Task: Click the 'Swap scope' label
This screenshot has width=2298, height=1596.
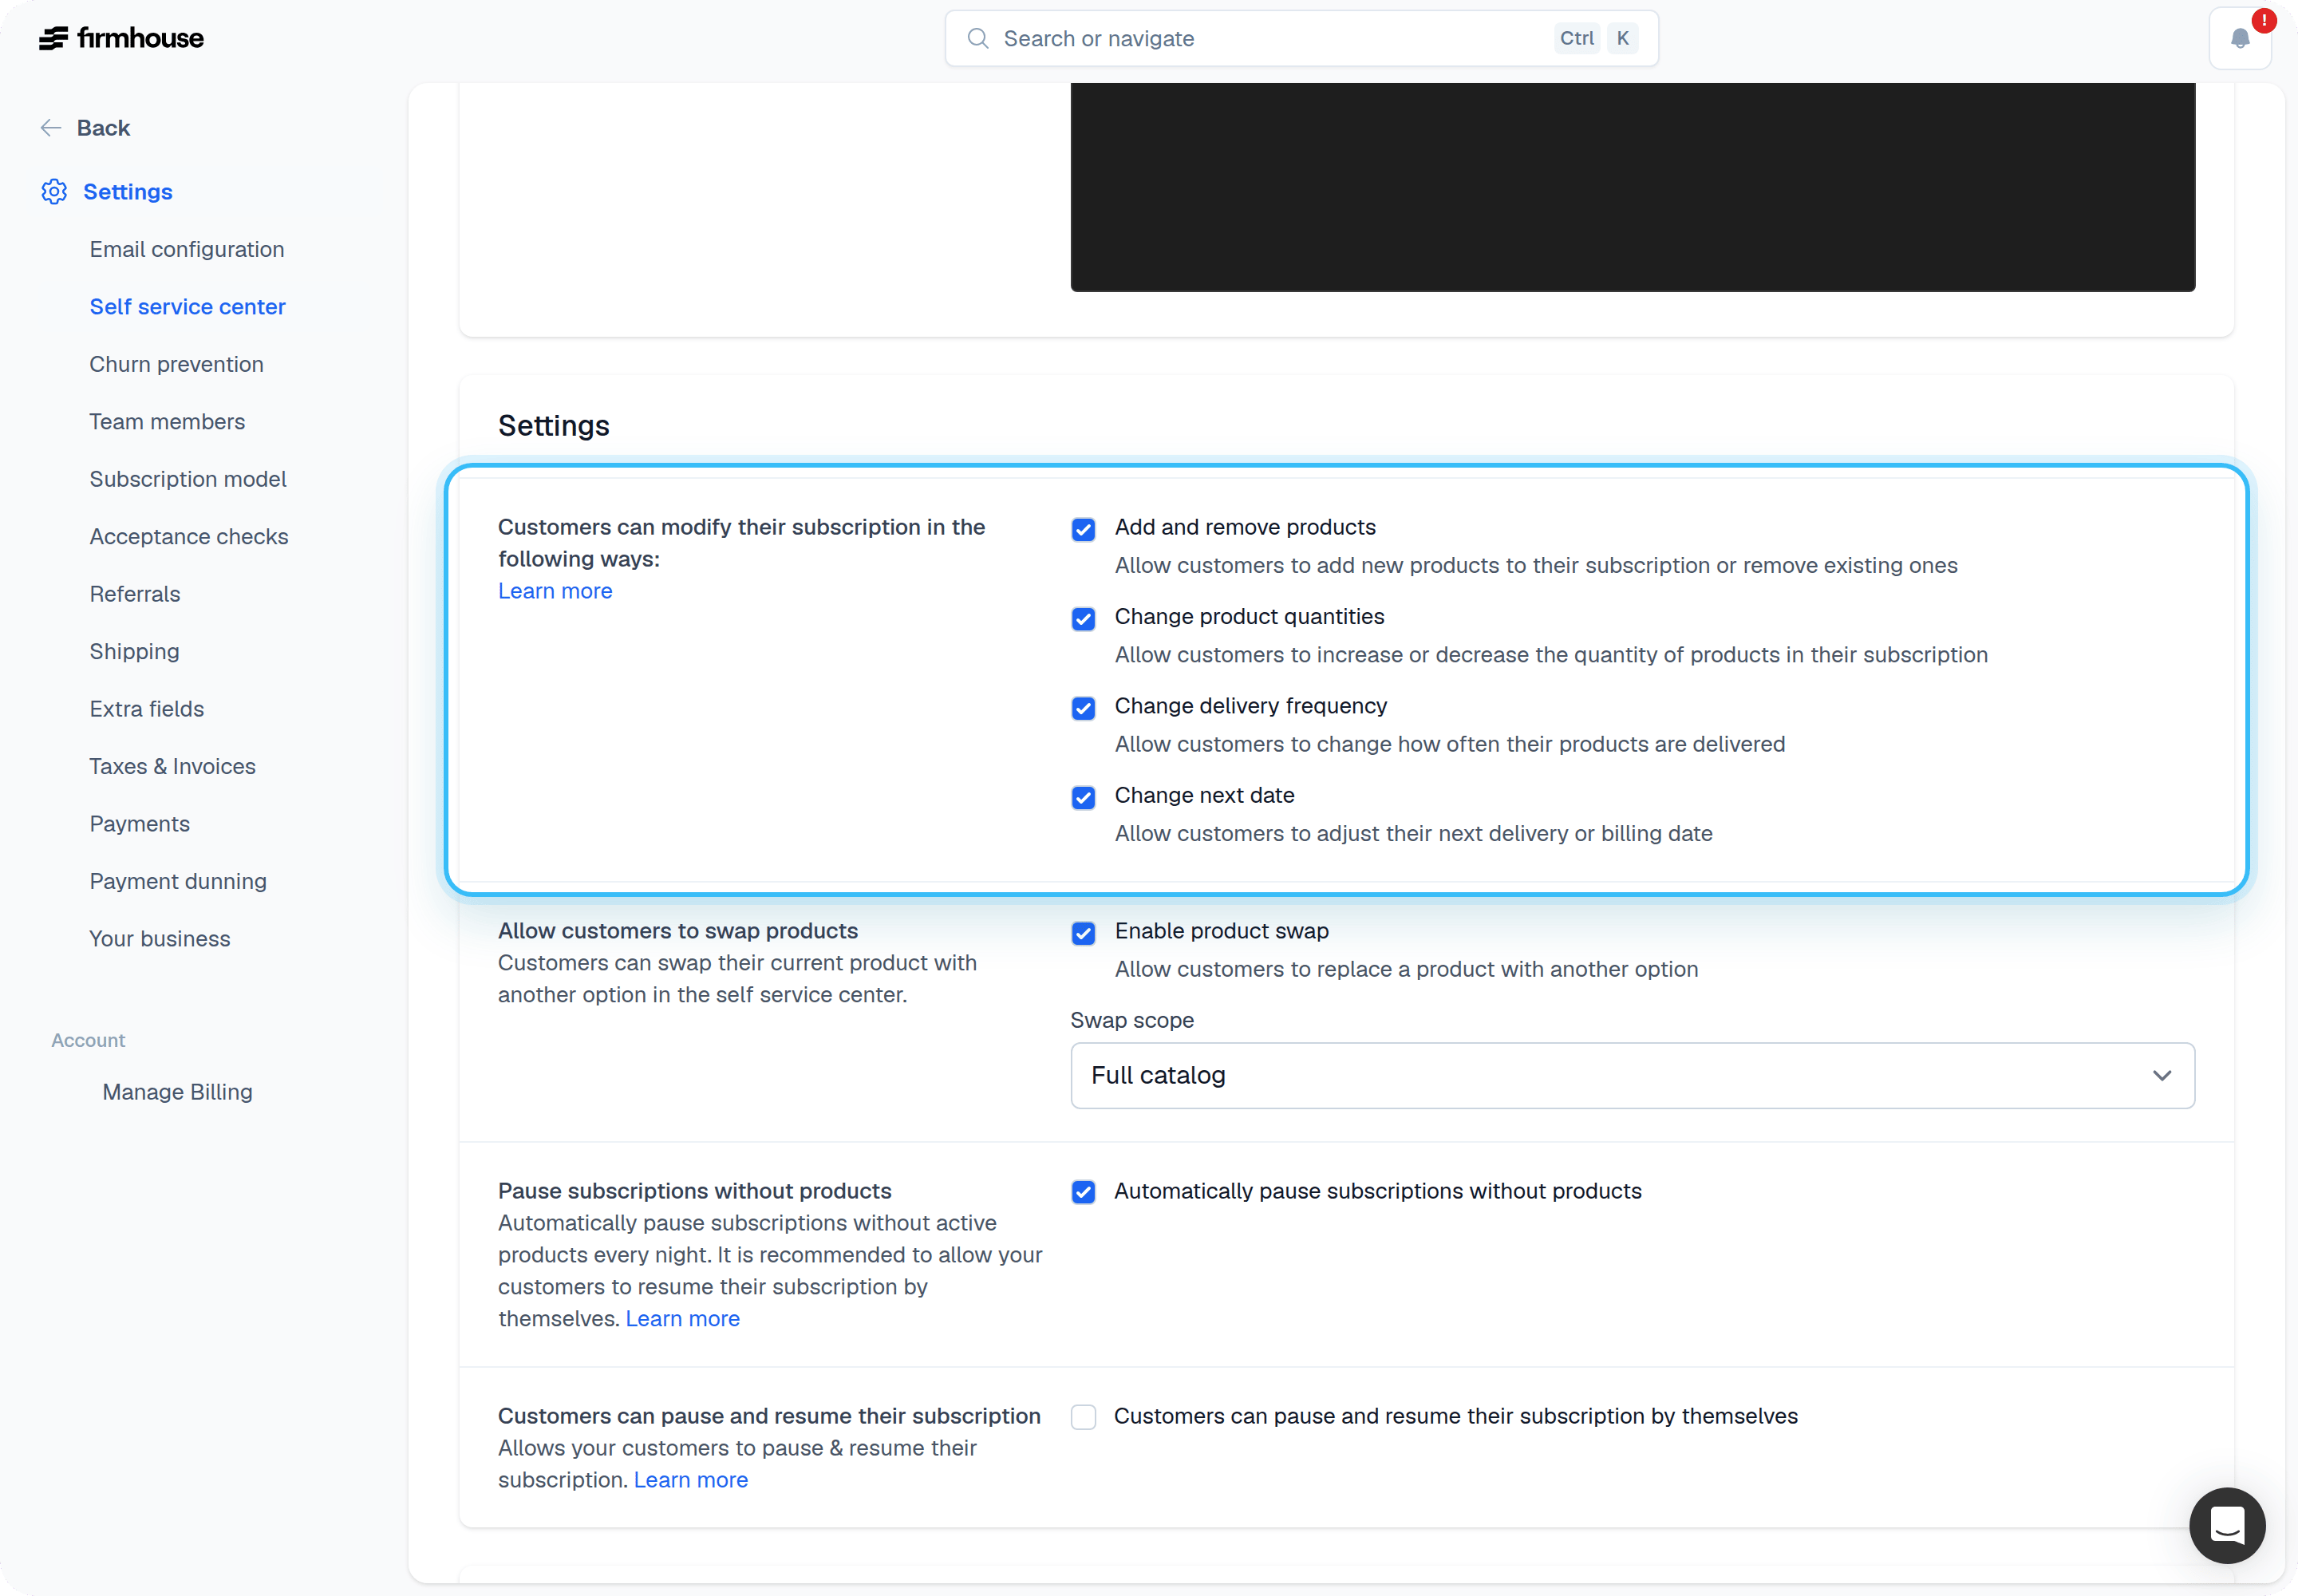Action: tap(1132, 1020)
